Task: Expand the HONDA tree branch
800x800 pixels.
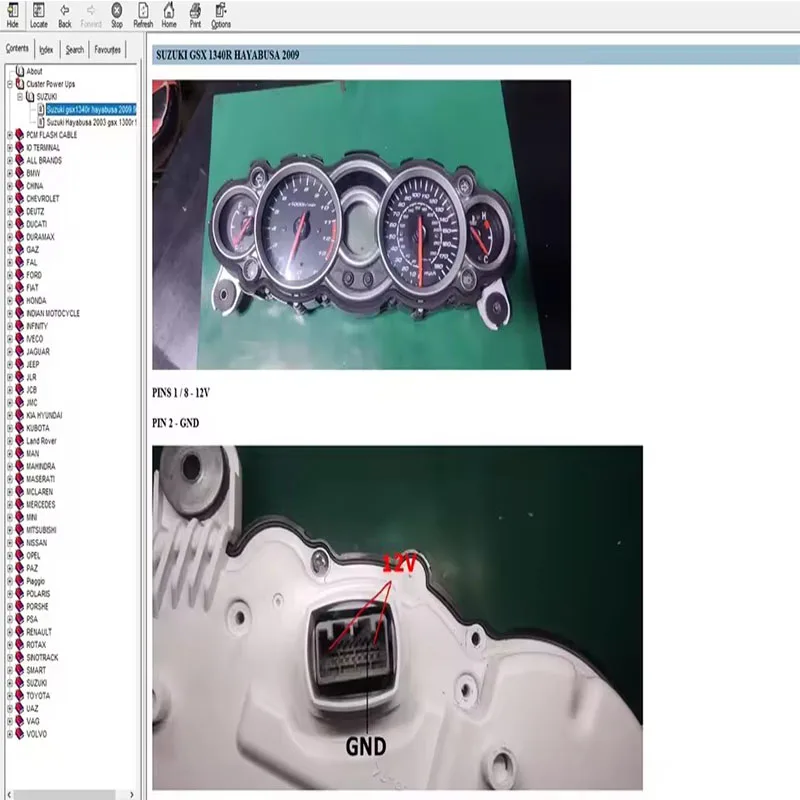Action: pyautogui.click(x=9, y=300)
